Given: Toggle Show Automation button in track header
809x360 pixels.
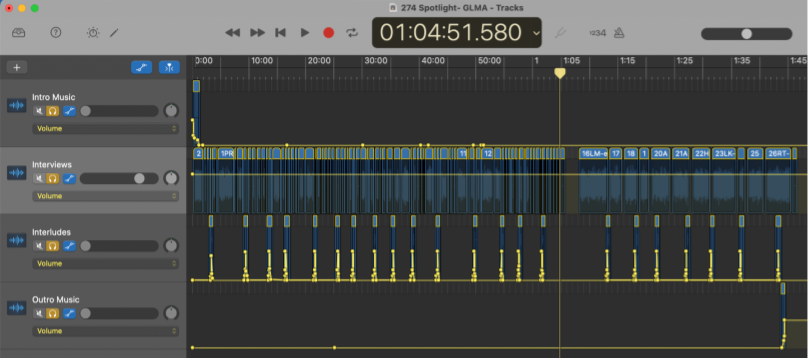Looking at the screenshot, I should 141,67.
